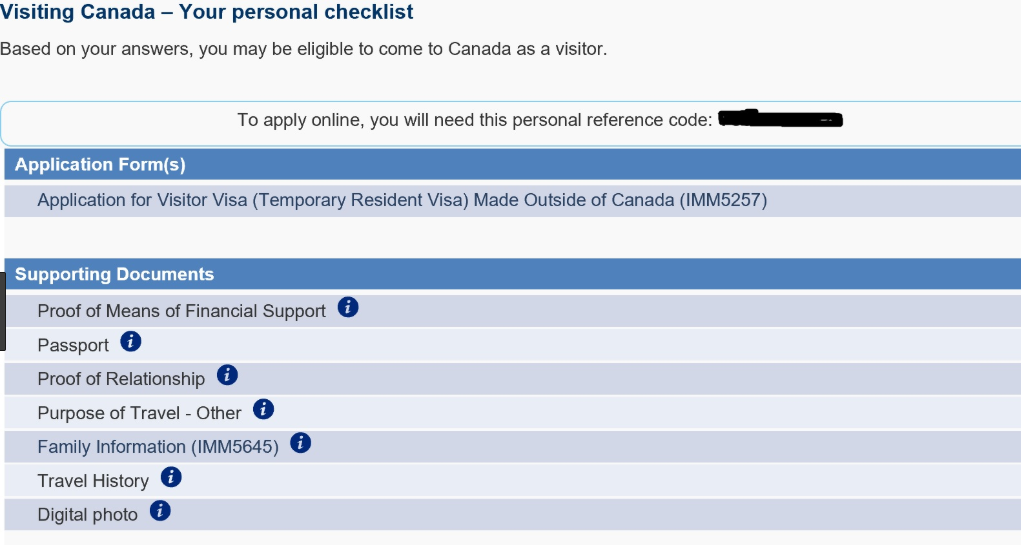This screenshot has width=1021, height=545.
Task: Select the Family Information (IMM5645) entry
Action: pyautogui.click(x=158, y=447)
